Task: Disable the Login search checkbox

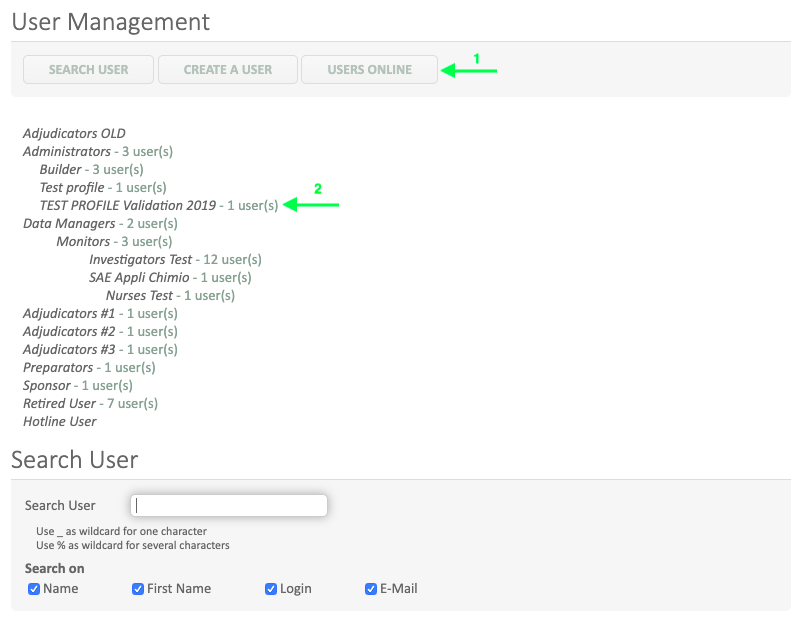Action: click(x=271, y=589)
